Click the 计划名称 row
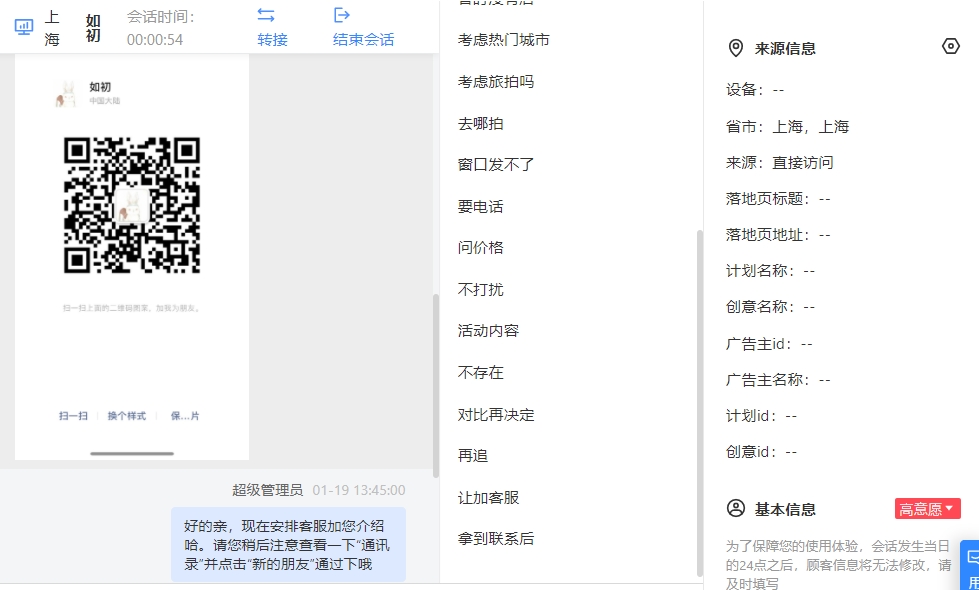Image resolution: width=979 pixels, height=590 pixels. click(770, 271)
